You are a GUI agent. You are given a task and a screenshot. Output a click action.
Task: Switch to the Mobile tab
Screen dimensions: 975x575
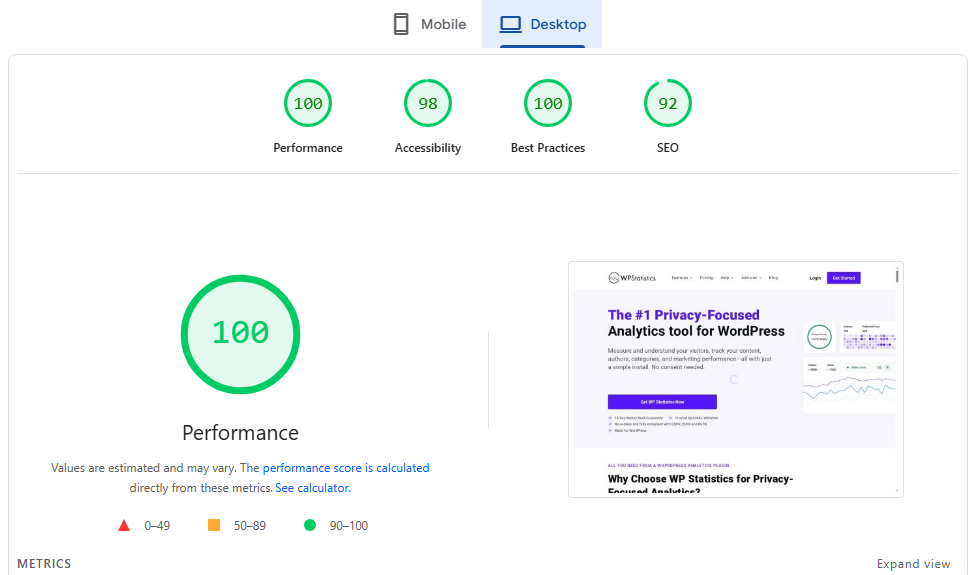coord(430,24)
